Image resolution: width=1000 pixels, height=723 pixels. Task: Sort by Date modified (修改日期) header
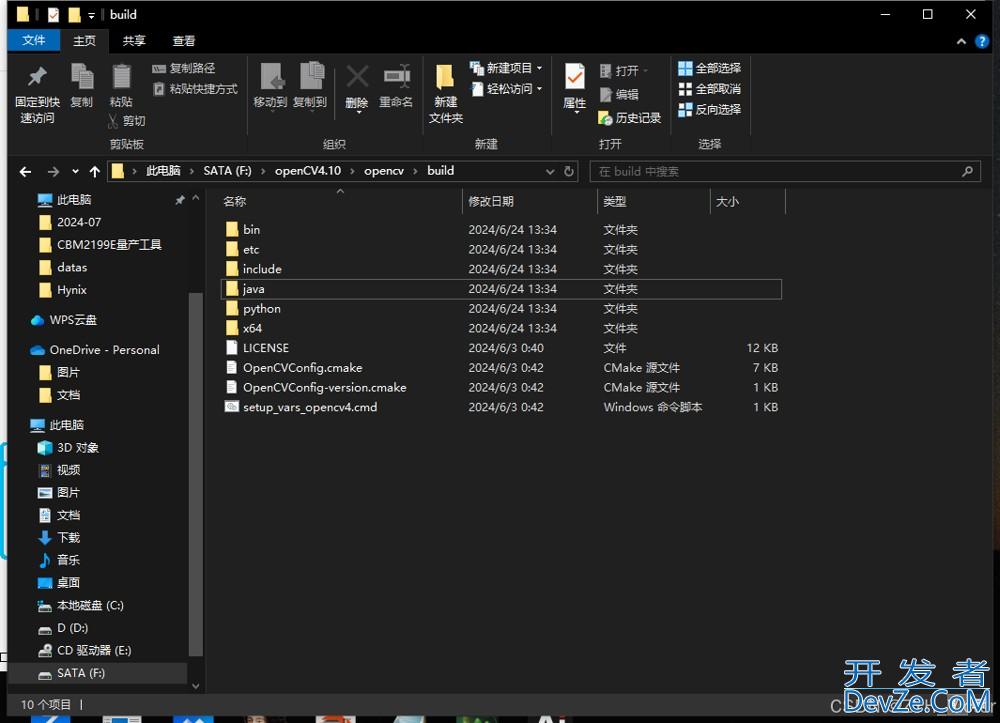click(x=490, y=201)
